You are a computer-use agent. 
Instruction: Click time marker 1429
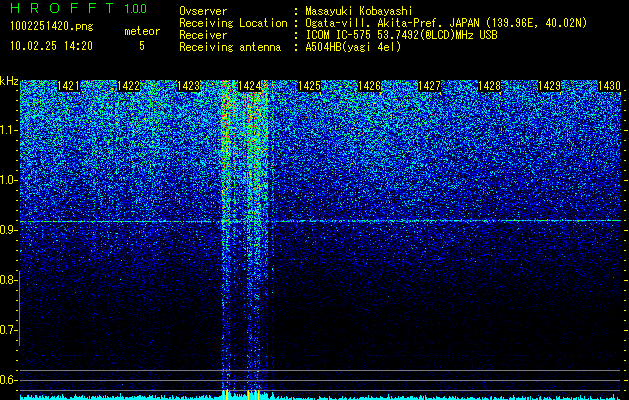[549, 86]
